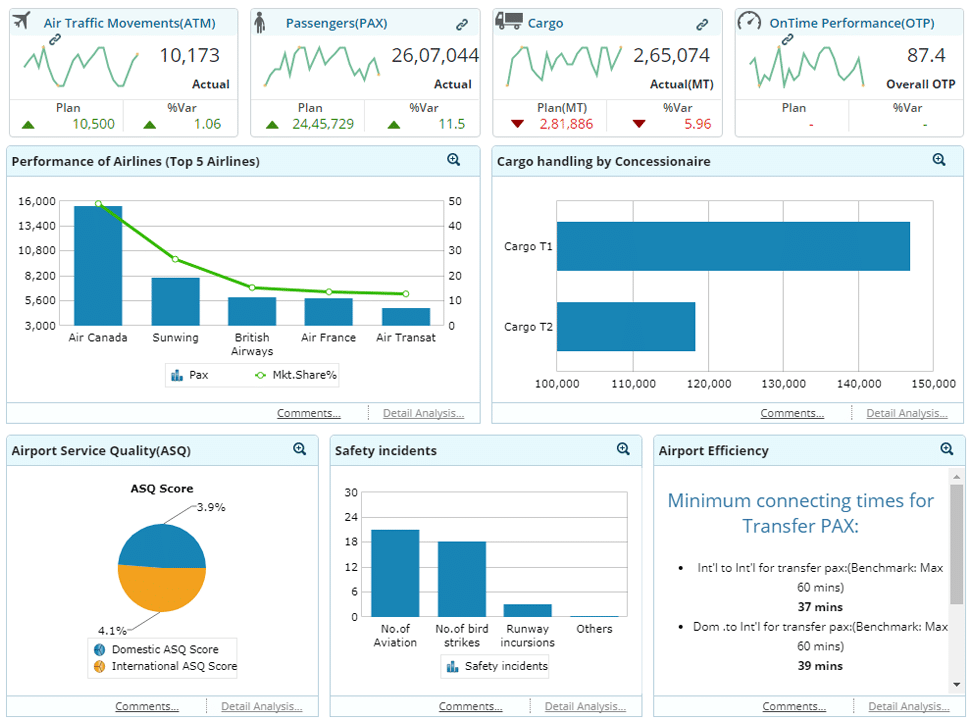
Task: Open Comments on Performance of Airlines panel
Action: [308, 413]
